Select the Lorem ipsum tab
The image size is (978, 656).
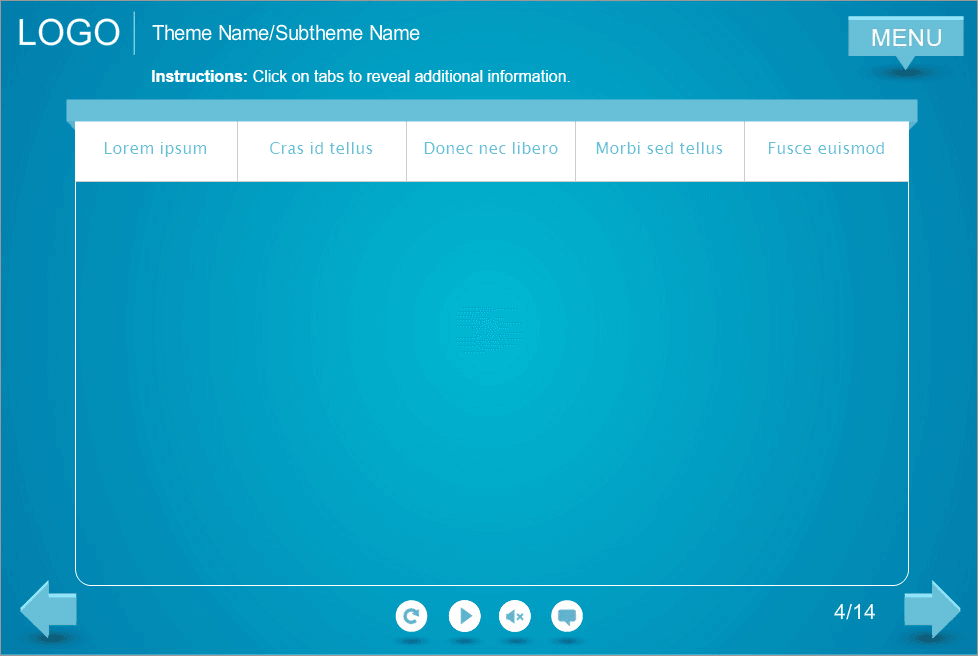click(x=156, y=149)
